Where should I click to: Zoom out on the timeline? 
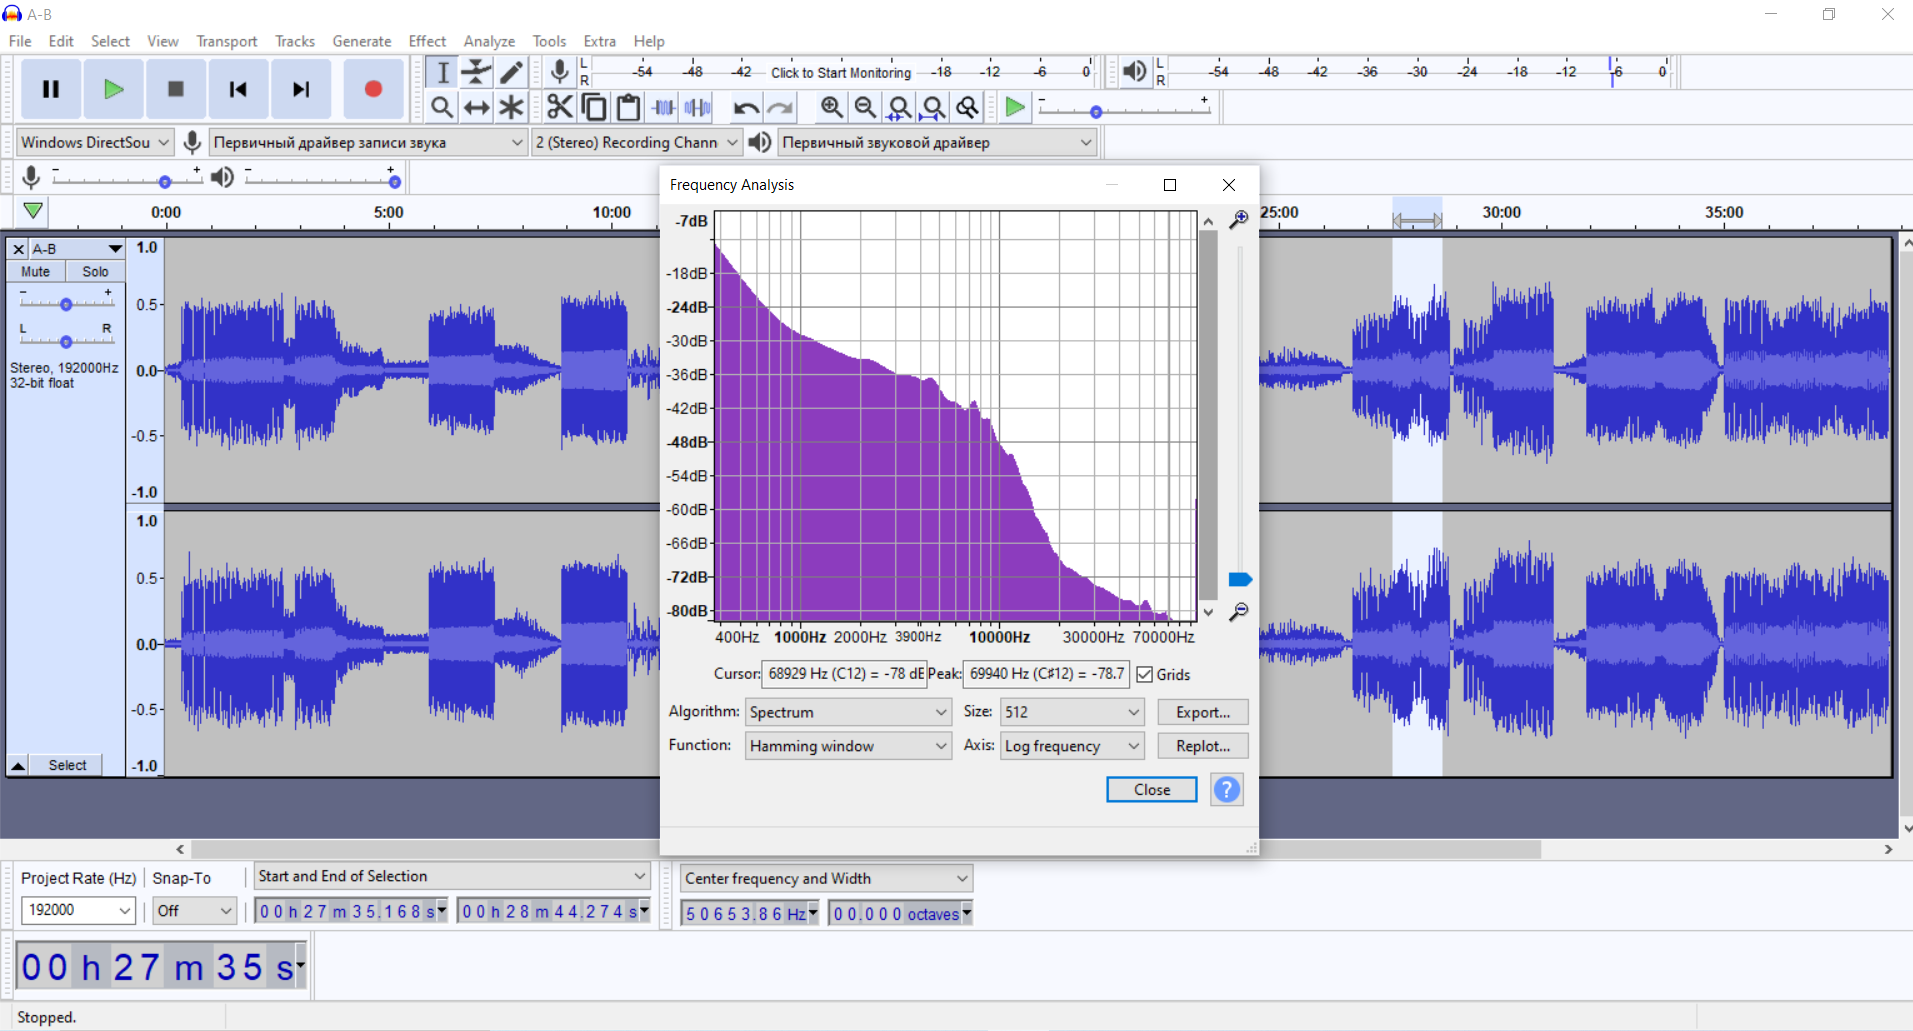865,107
